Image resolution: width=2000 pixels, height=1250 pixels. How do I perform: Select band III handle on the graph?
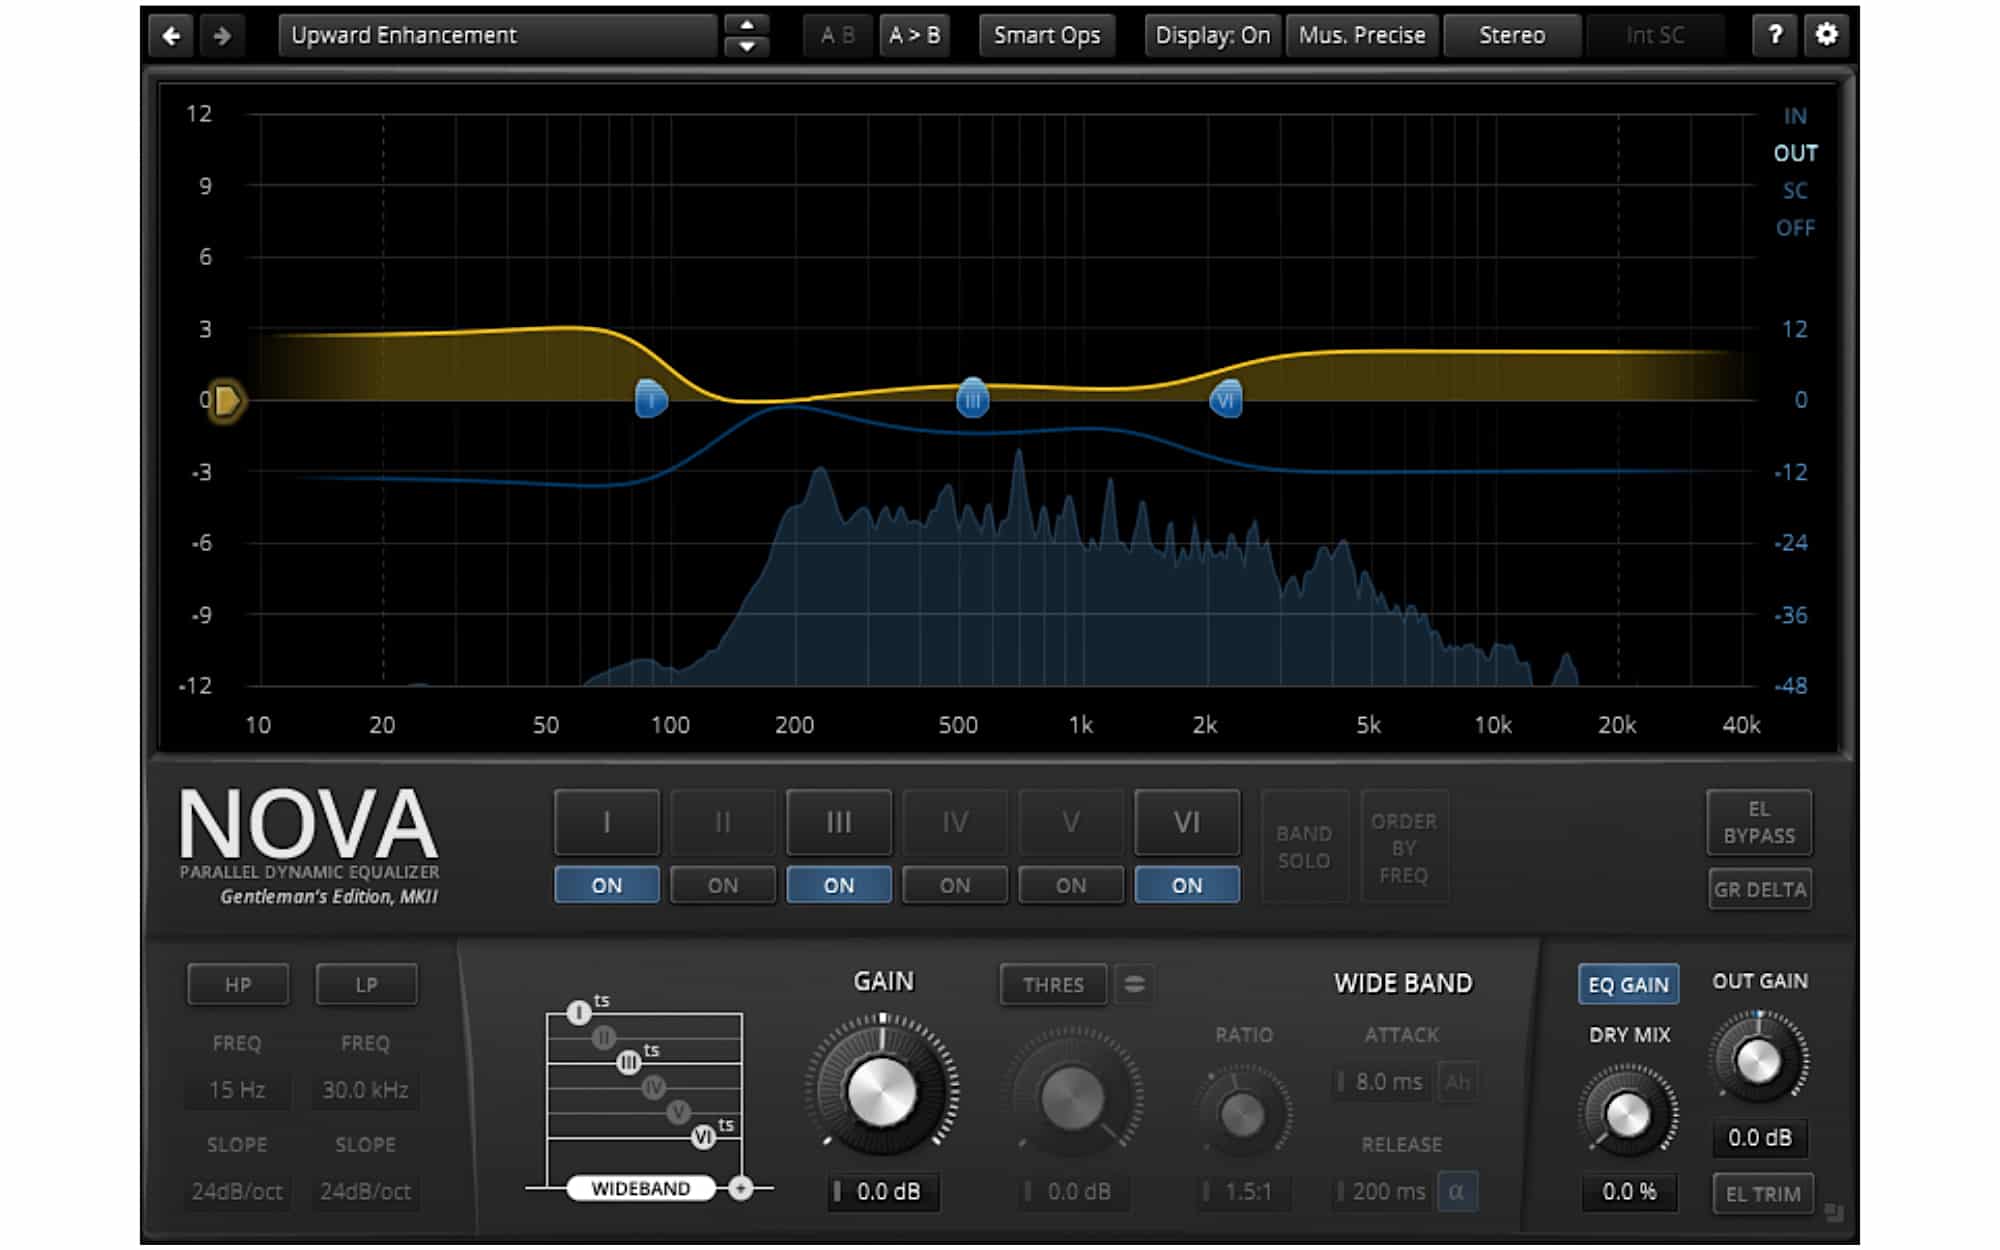click(x=972, y=398)
